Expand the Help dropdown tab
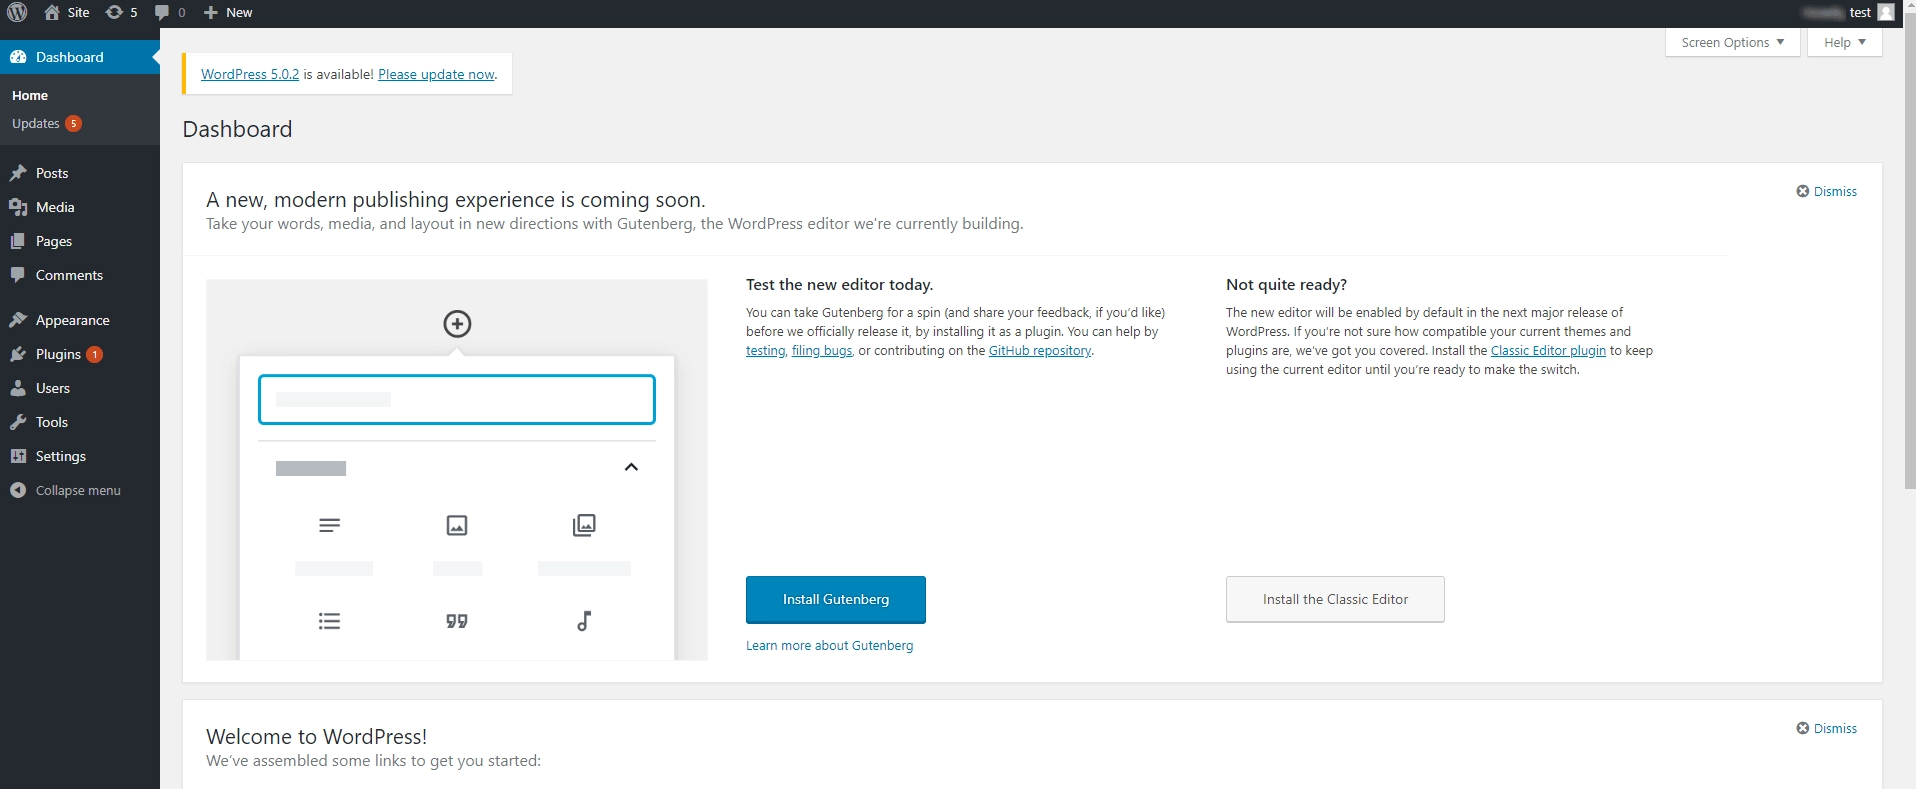 1844,42
